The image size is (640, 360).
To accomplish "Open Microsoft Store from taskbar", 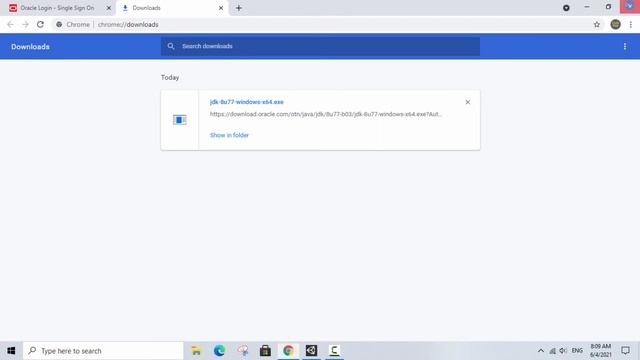I will (x=265, y=351).
